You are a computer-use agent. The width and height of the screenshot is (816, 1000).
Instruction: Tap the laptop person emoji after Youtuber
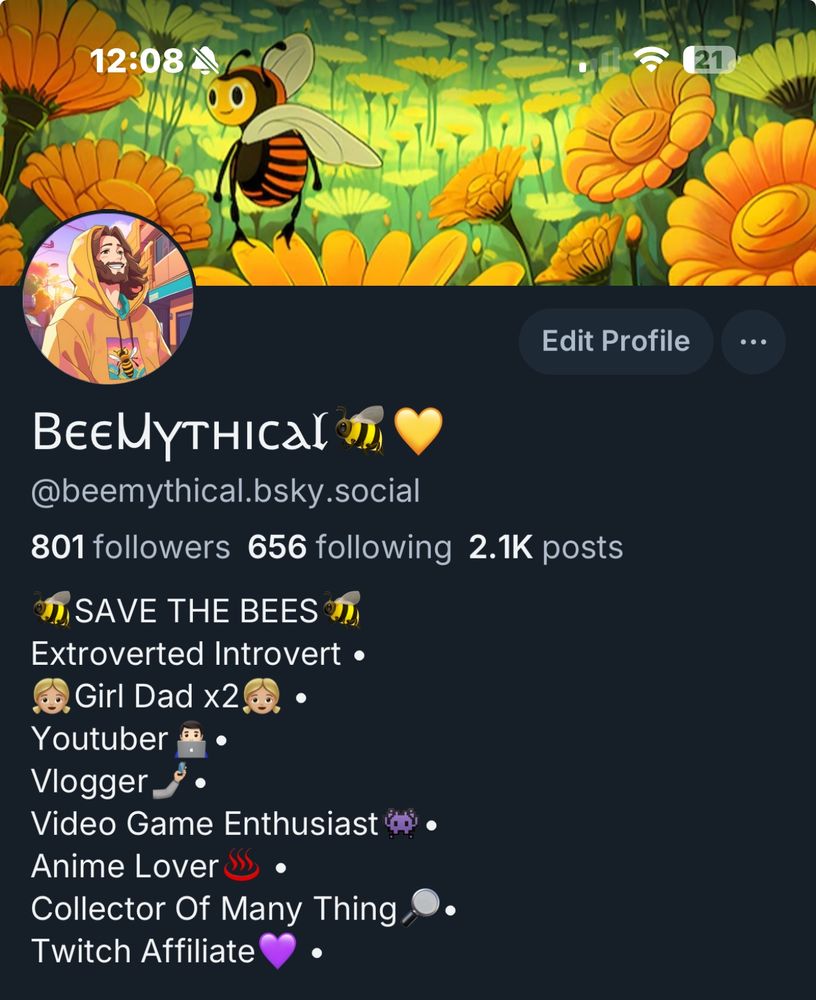(x=191, y=739)
